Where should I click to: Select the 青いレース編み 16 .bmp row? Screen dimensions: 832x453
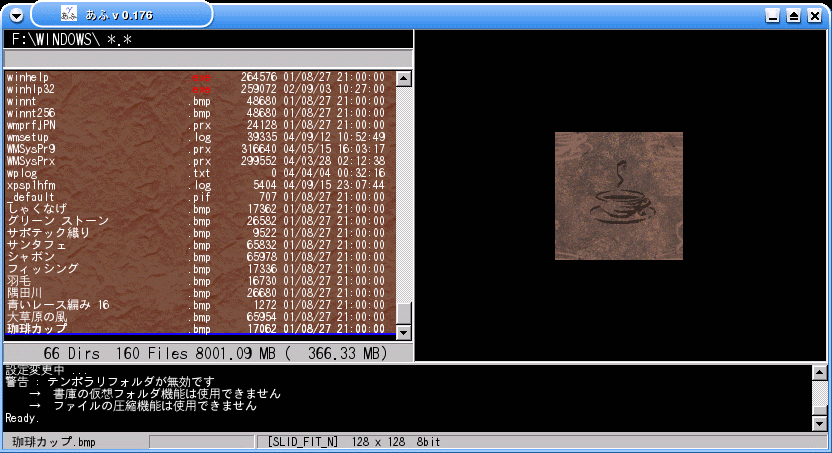click(200, 306)
